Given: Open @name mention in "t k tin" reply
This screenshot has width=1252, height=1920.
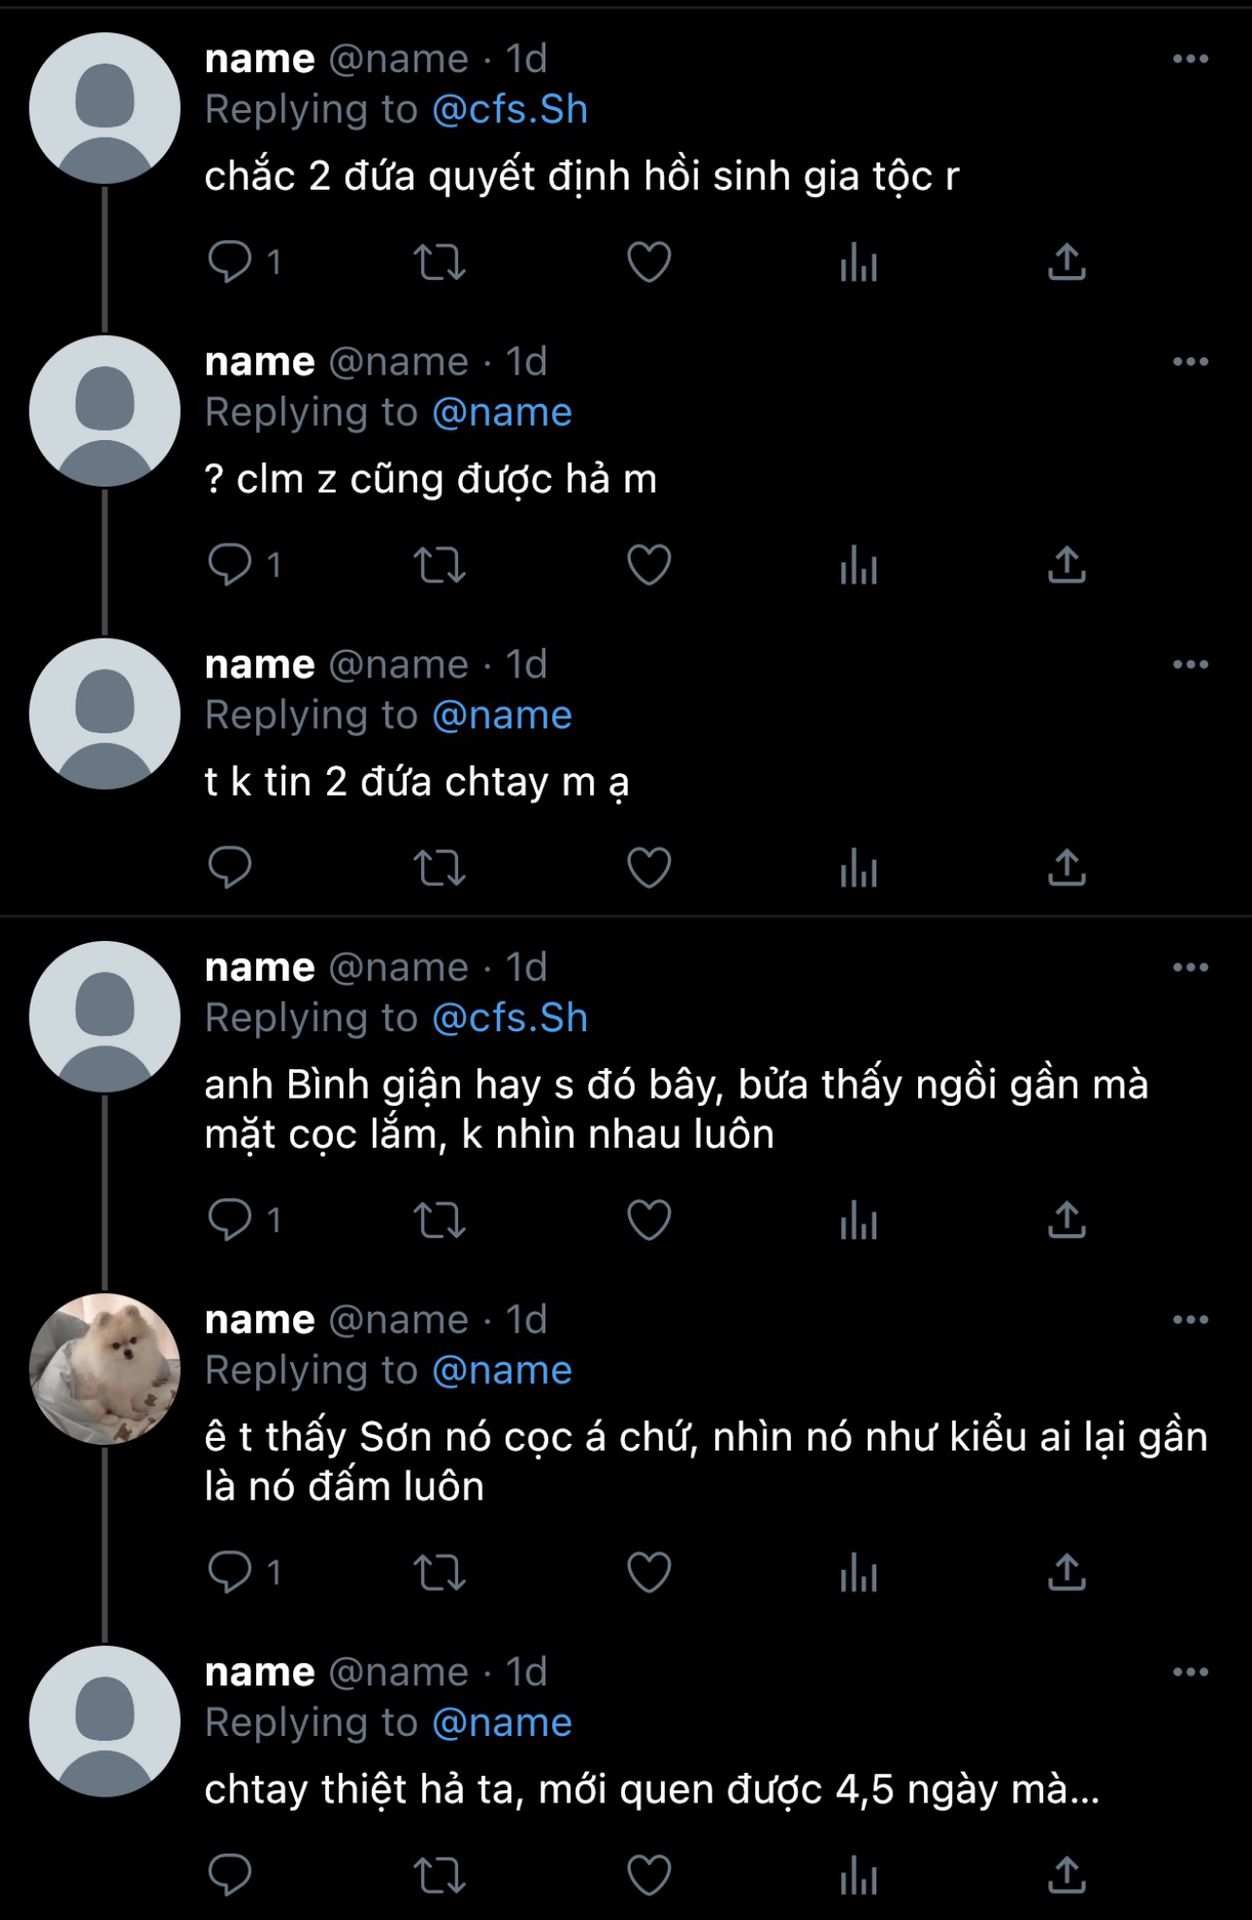Looking at the screenshot, I should click(502, 716).
